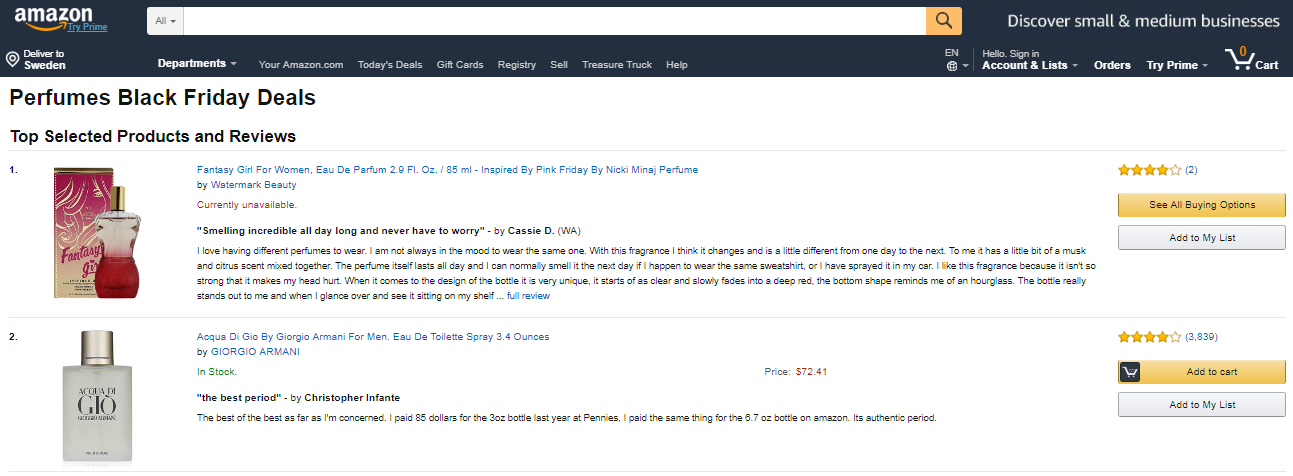This screenshot has height=476, width=1293.
Task: Open the full review link
Action: coord(528,296)
